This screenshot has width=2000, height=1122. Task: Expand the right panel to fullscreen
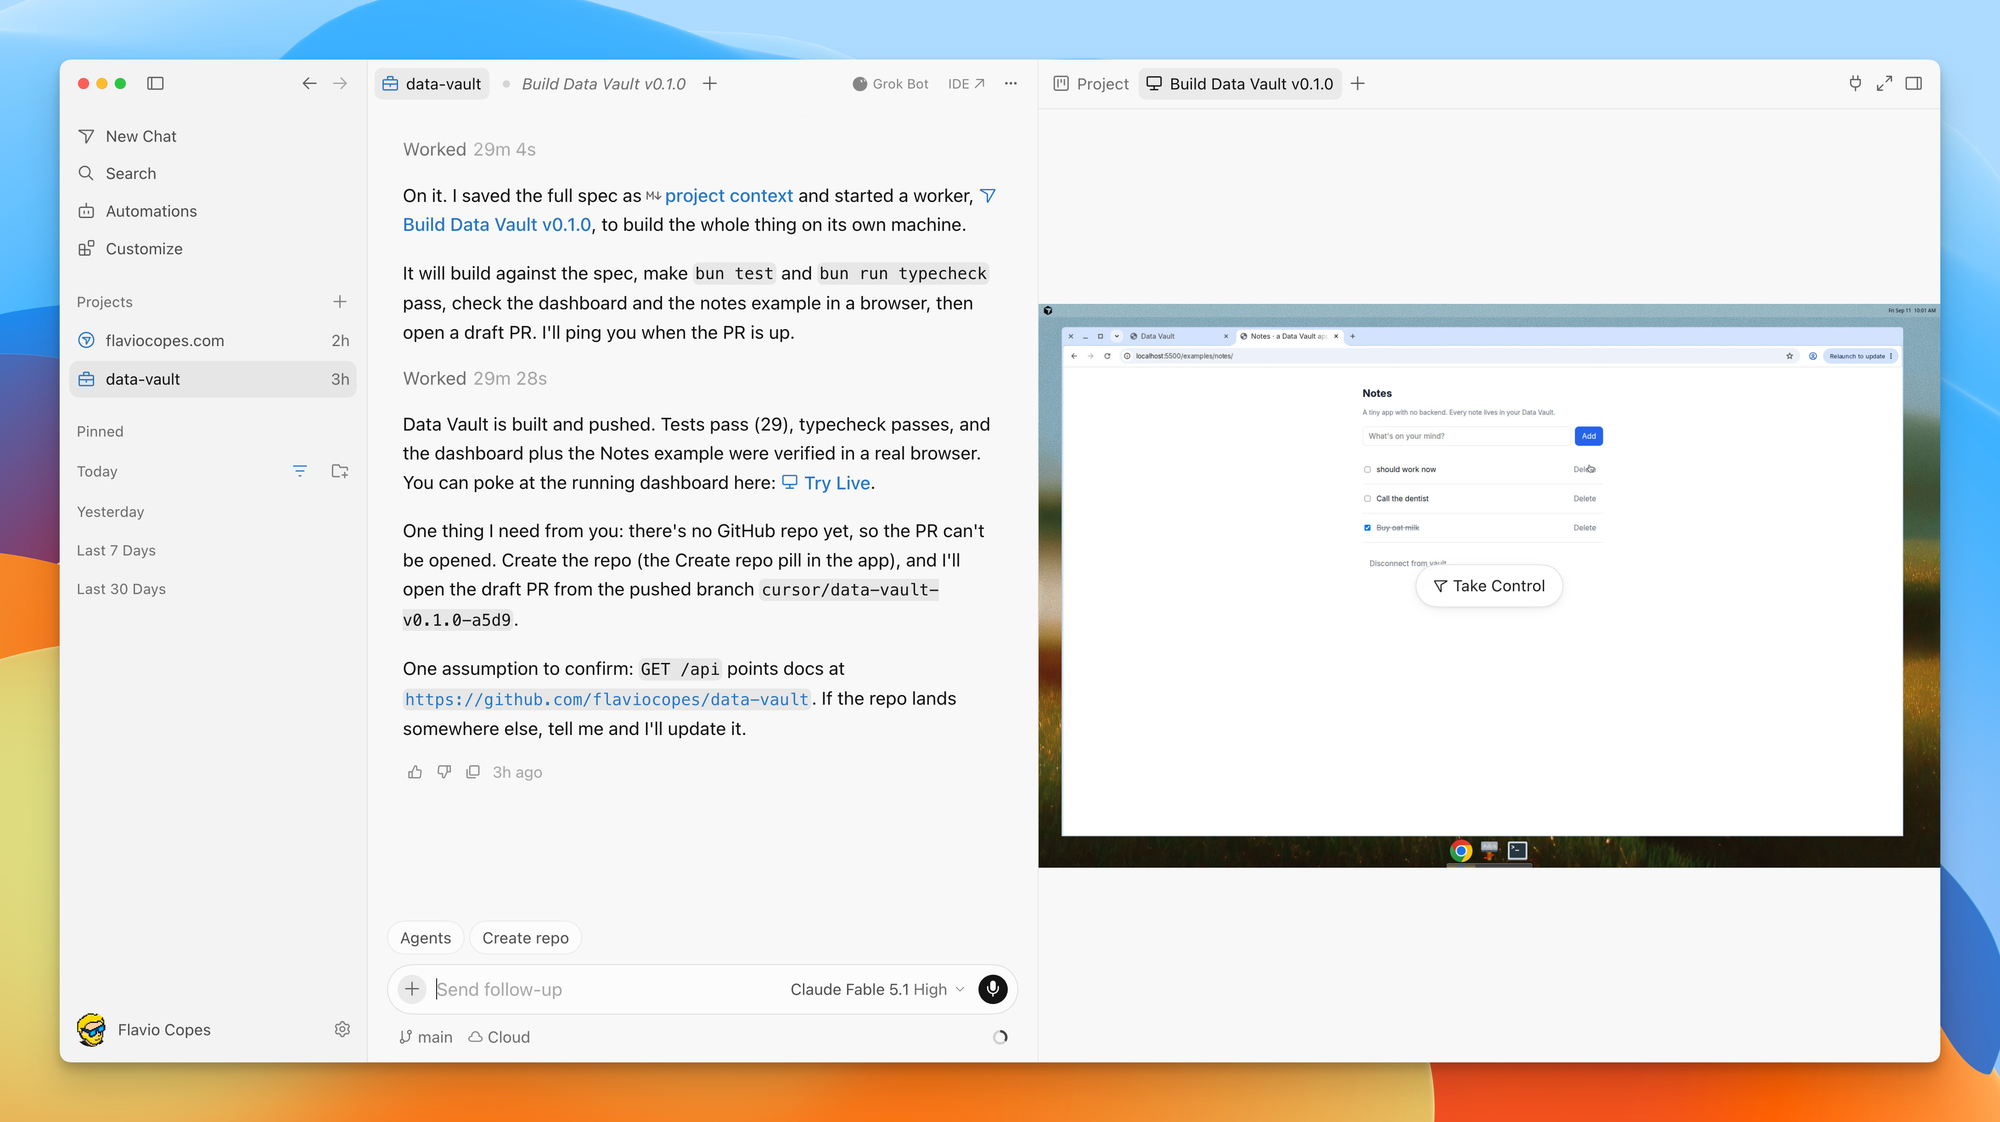pos(1884,83)
